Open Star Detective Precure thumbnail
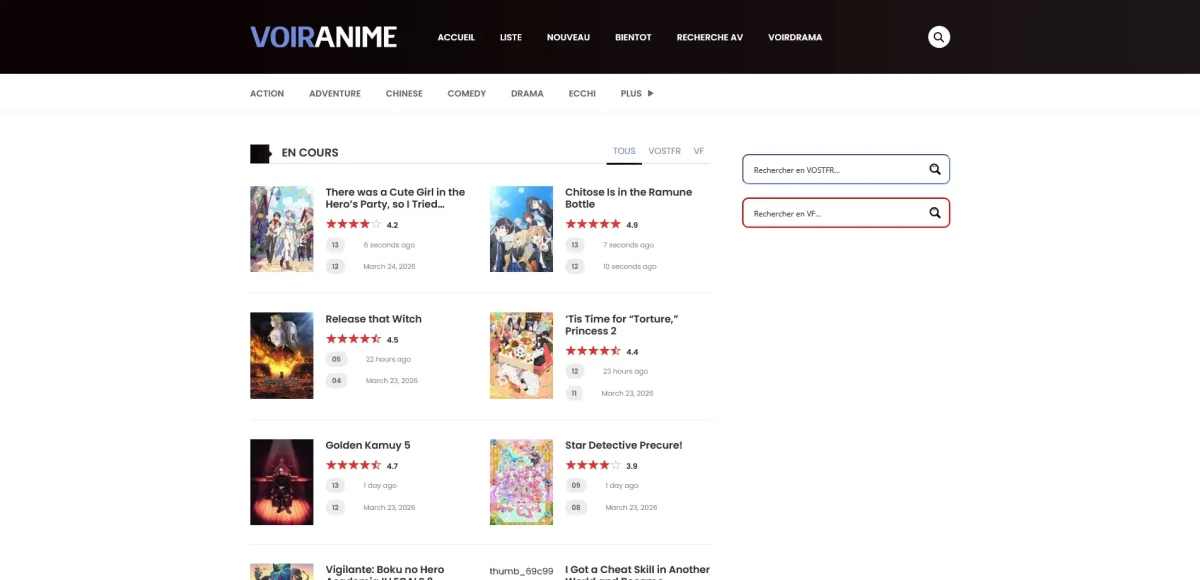 click(521, 482)
